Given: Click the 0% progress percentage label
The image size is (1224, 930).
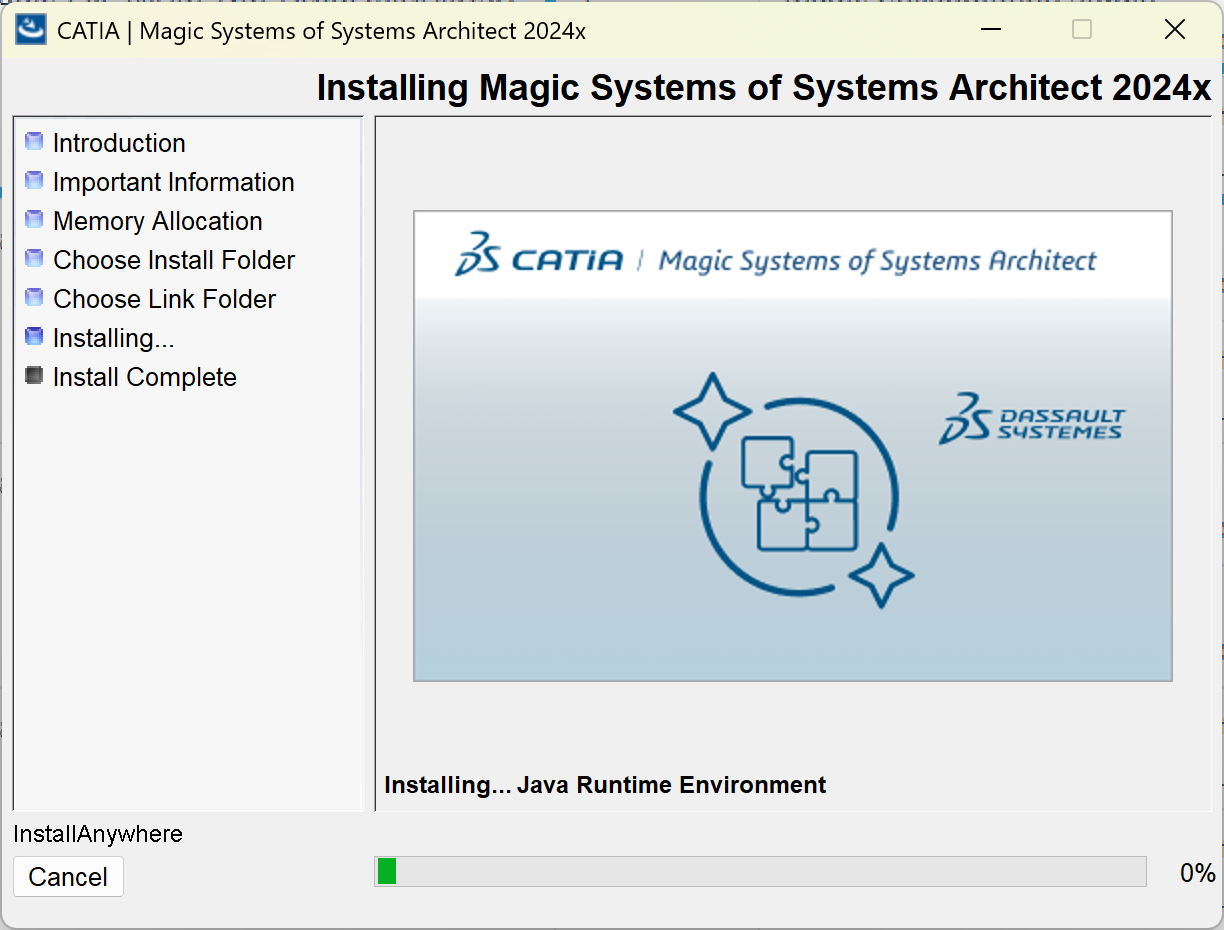Looking at the screenshot, I should click(x=1197, y=873).
